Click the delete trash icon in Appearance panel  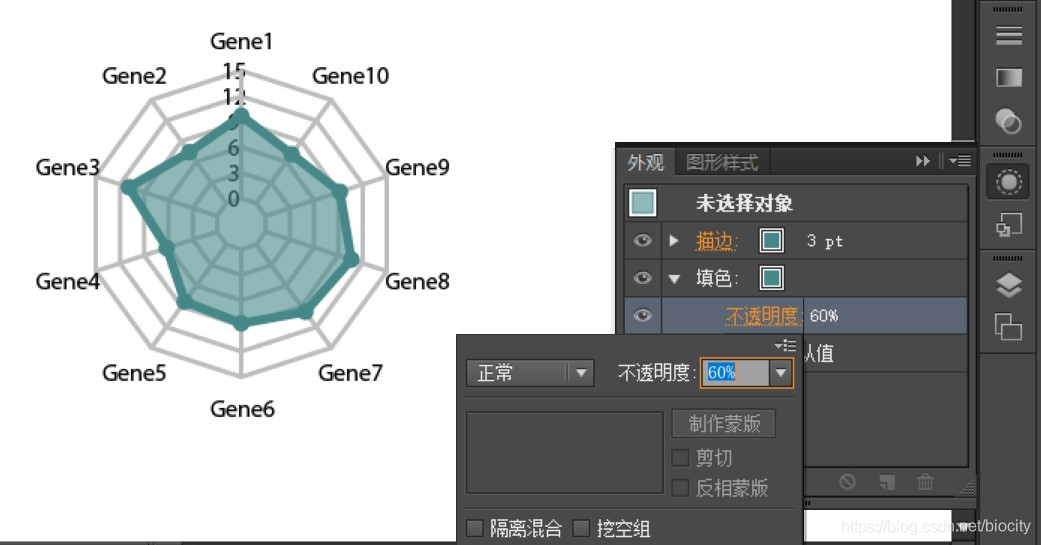(926, 482)
